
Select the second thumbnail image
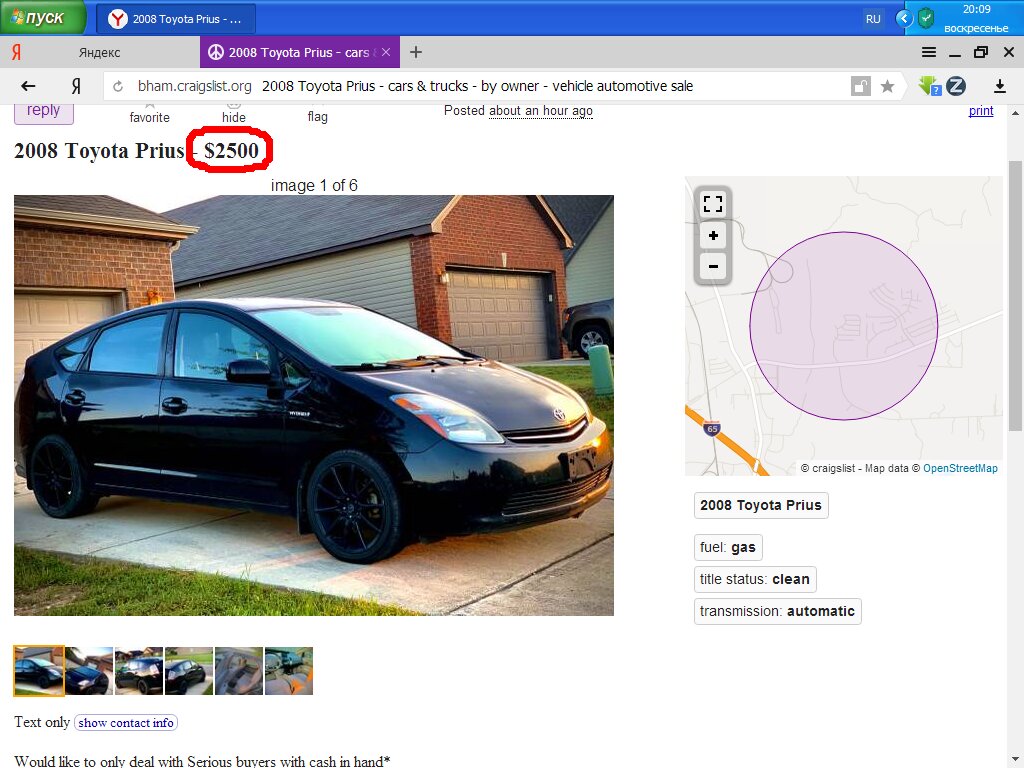point(89,671)
